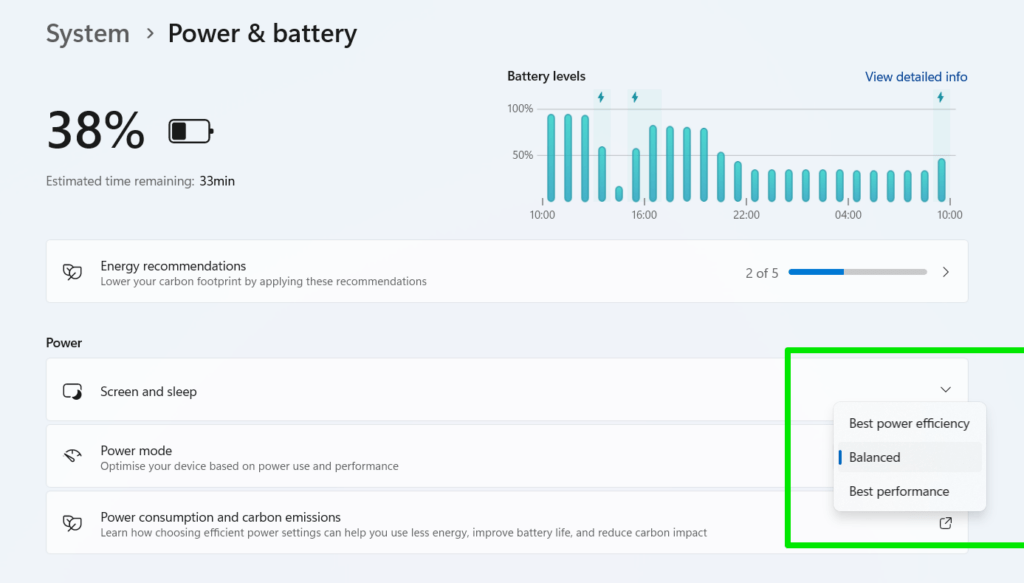This screenshot has width=1024, height=583.
Task: Select Best performance power mode
Action: click(x=899, y=491)
